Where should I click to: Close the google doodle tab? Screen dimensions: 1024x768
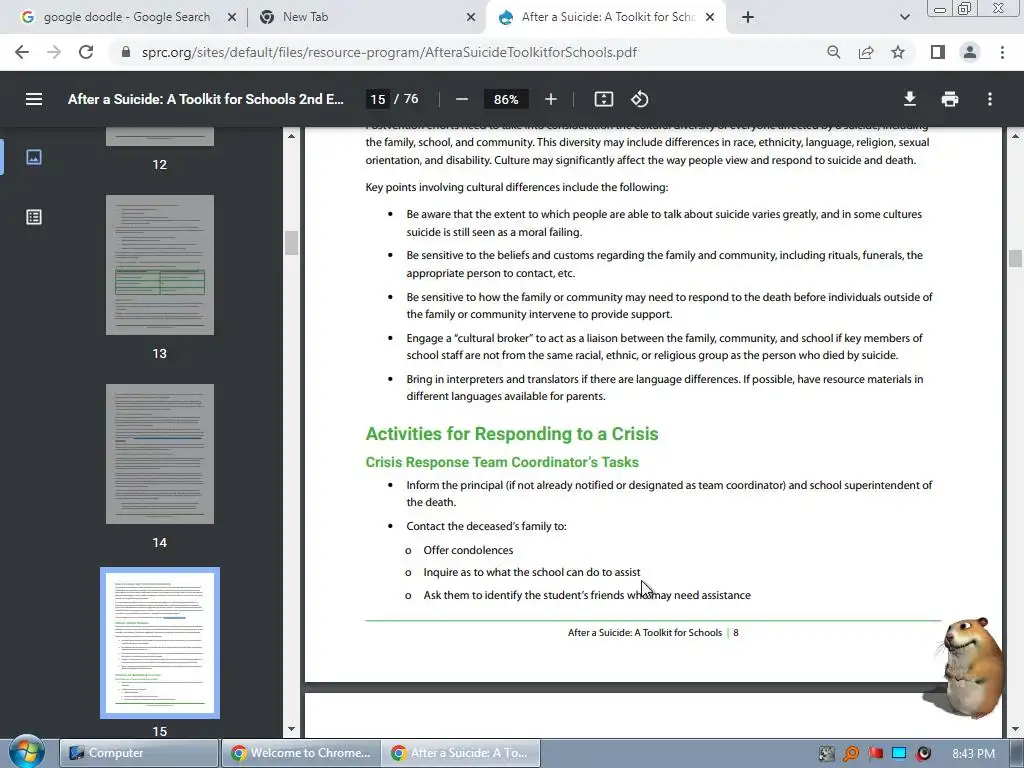pyautogui.click(x=231, y=18)
